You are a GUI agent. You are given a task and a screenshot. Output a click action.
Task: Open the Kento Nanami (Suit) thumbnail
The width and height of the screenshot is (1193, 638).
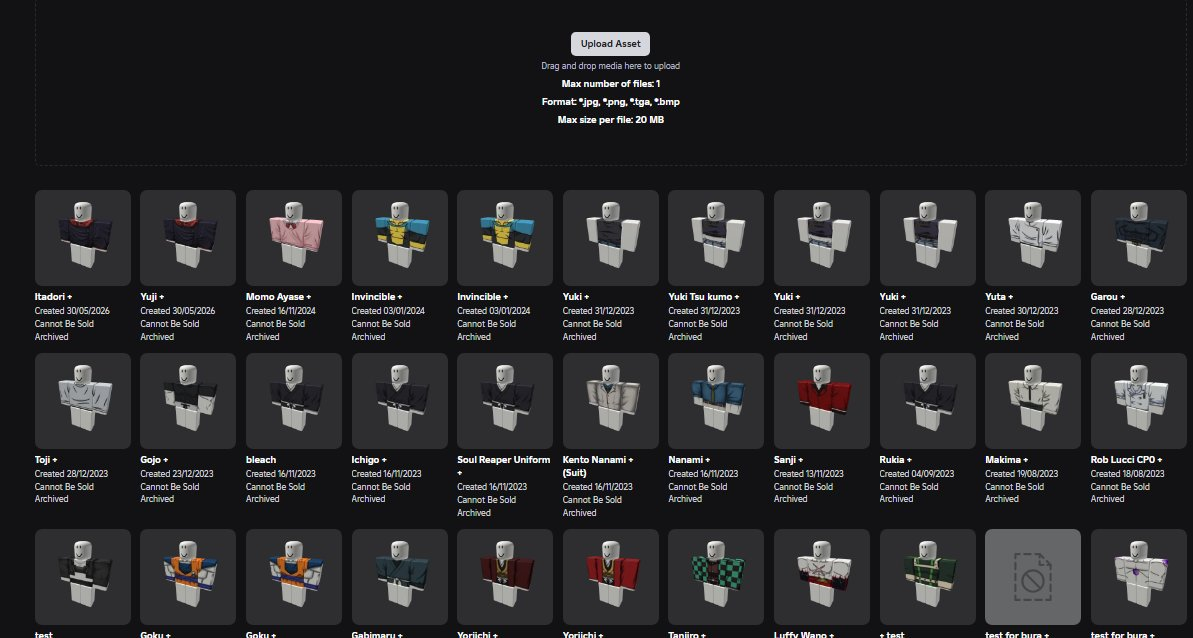tap(611, 401)
